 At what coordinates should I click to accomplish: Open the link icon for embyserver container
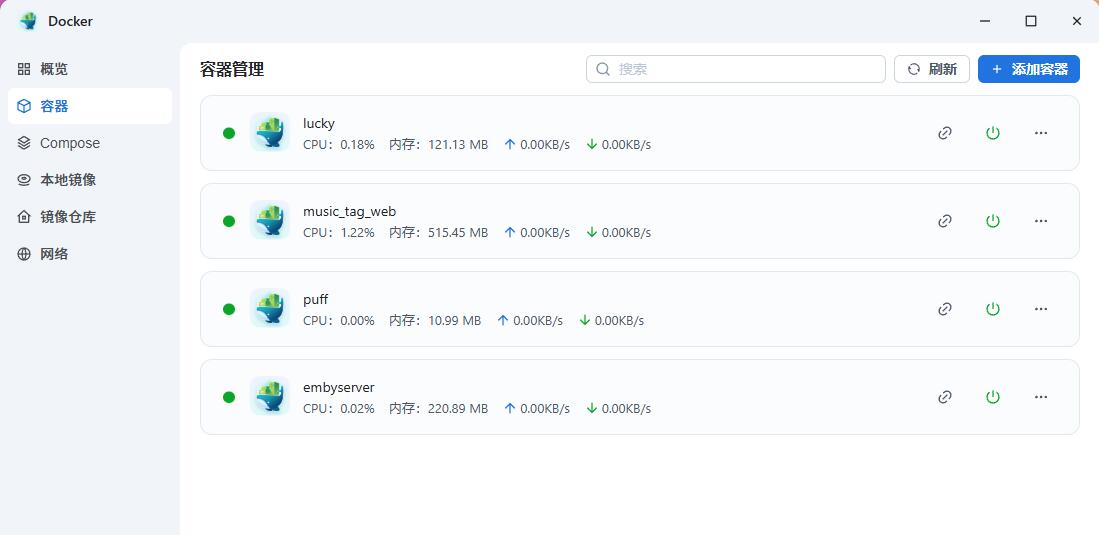pyautogui.click(x=945, y=397)
